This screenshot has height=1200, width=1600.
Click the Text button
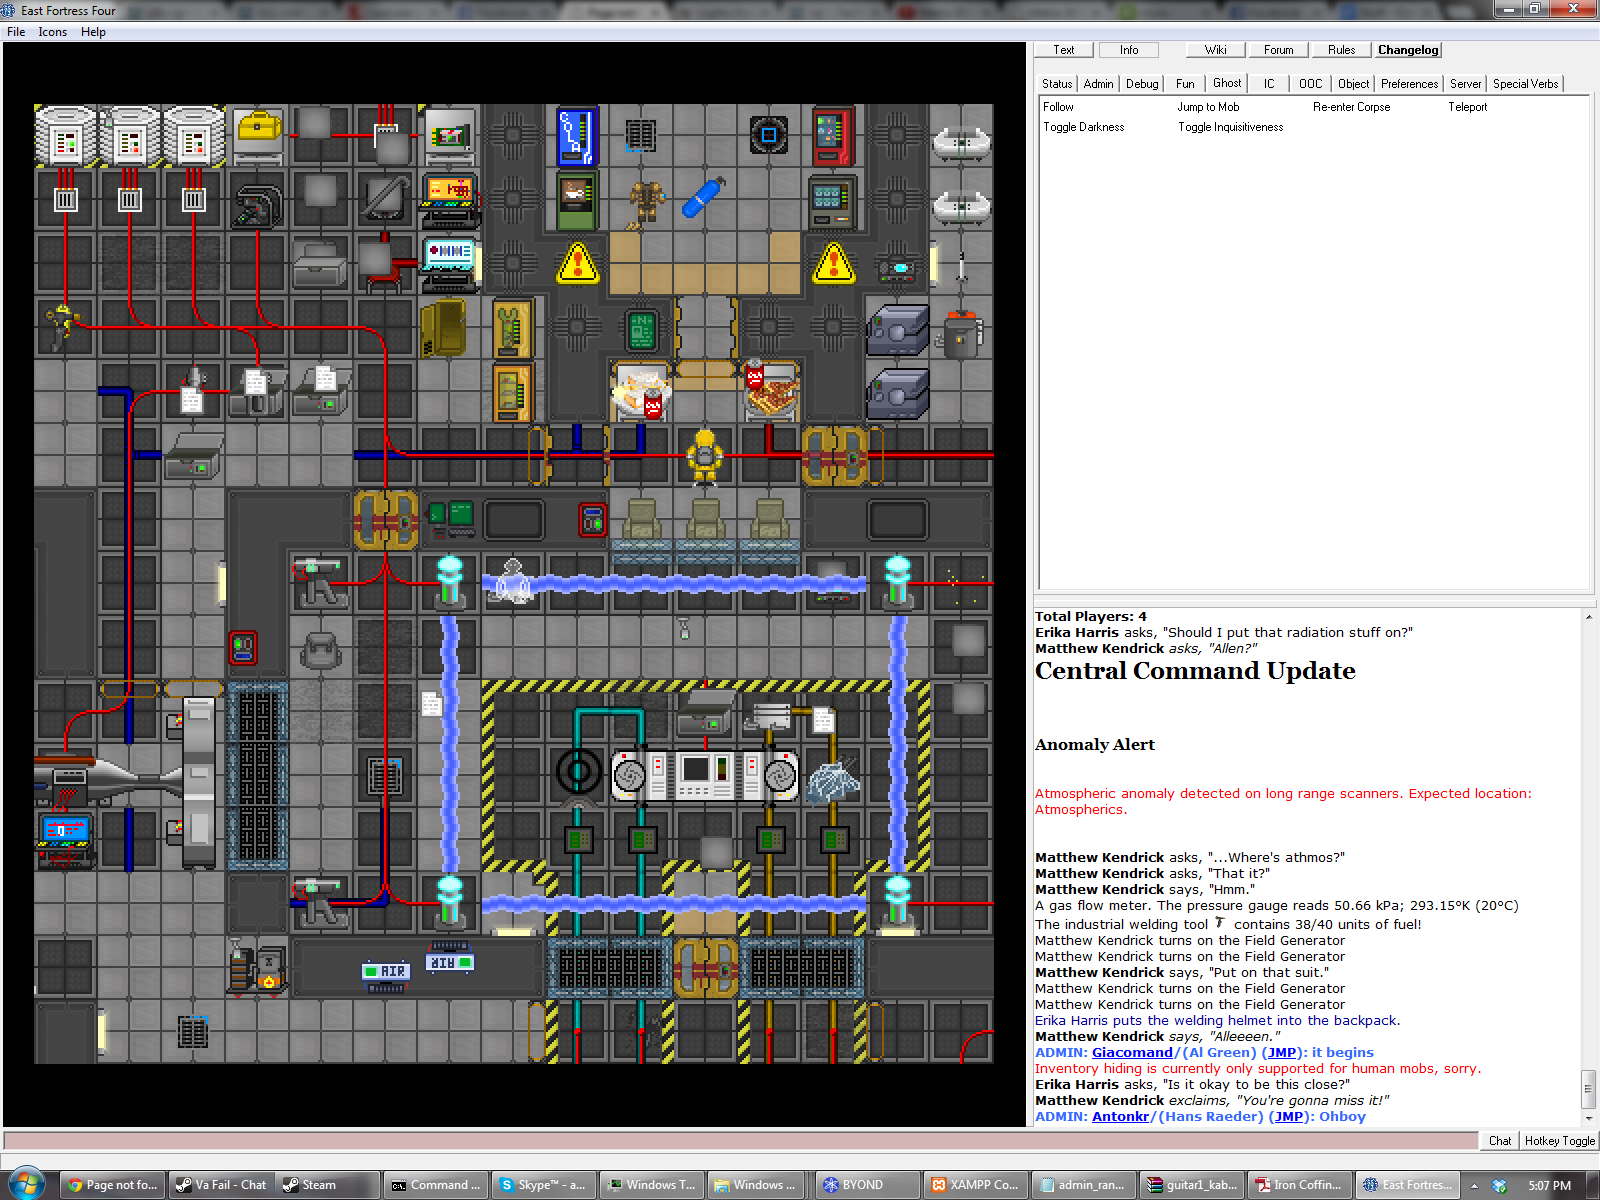[x=1063, y=50]
